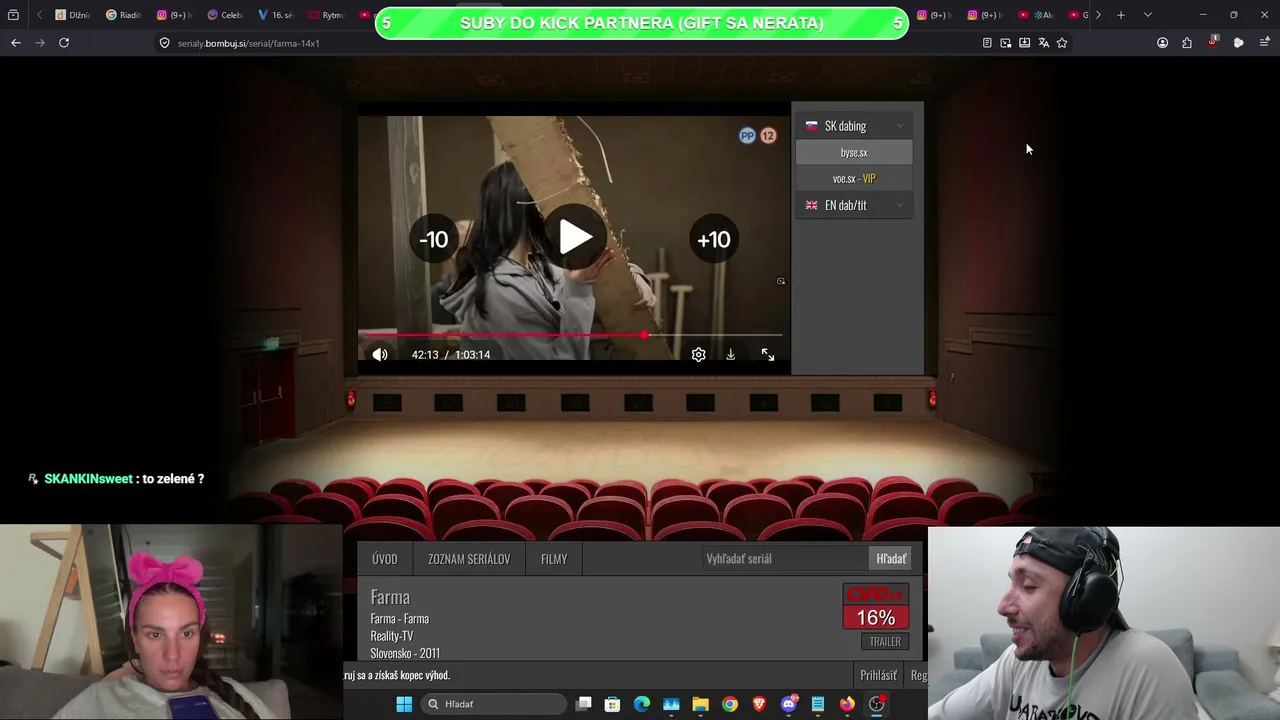Open Microsoft Edge from the taskbar

pyautogui.click(x=642, y=704)
